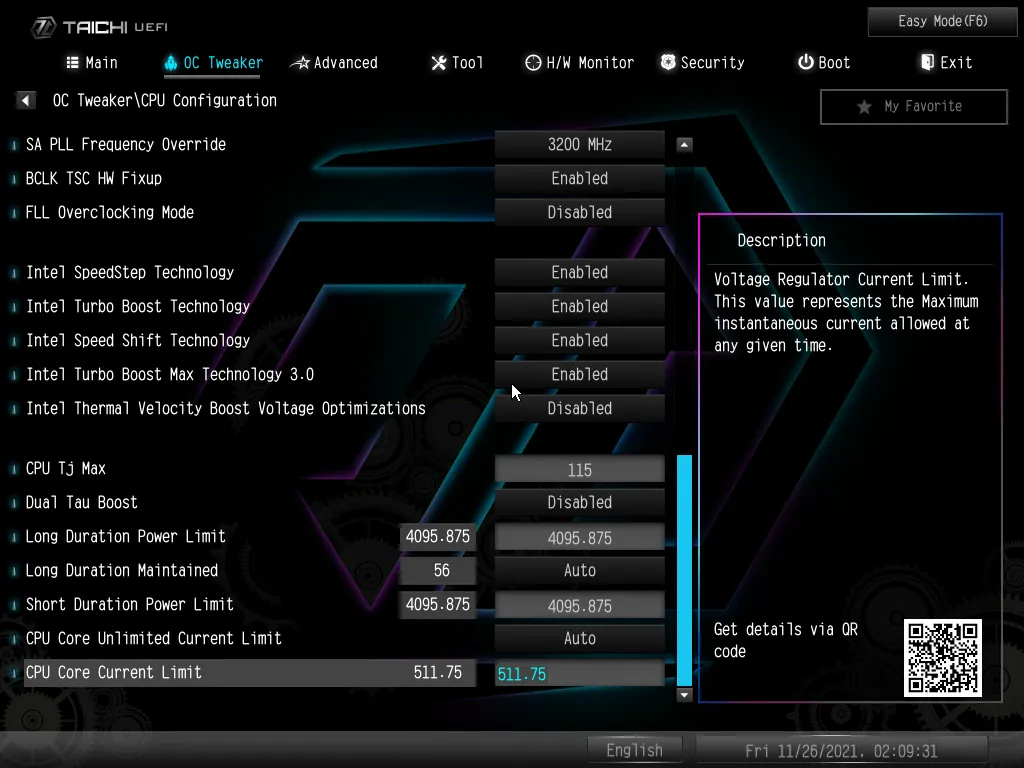Toggle BCLK TSC HW Fixup Enabled value
The height and width of the screenshot is (768, 1024).
pos(580,178)
